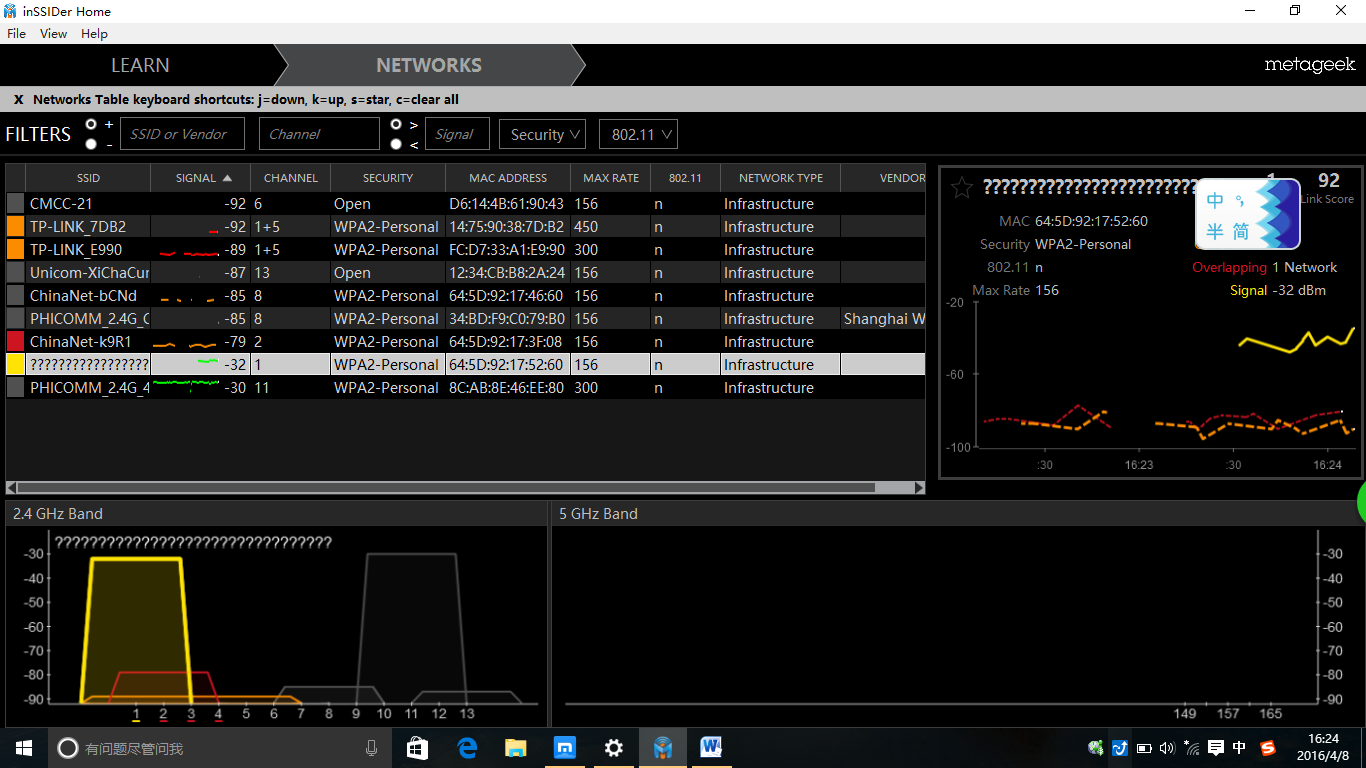Open the File menu
Viewport: 1366px width, 768px height.
tap(16, 33)
